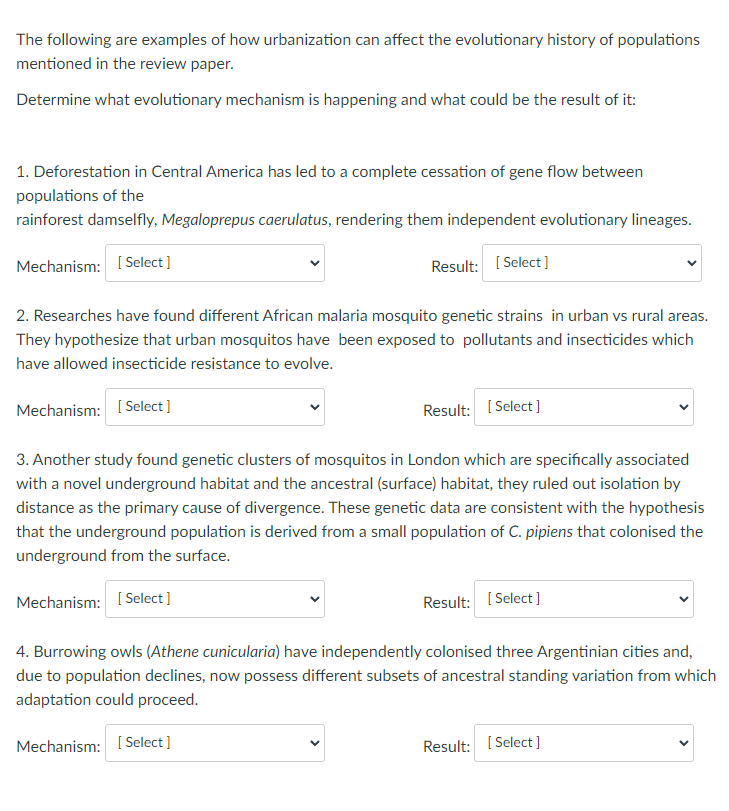
Task: Click the Mechanism label under question 2
Action: point(58,410)
